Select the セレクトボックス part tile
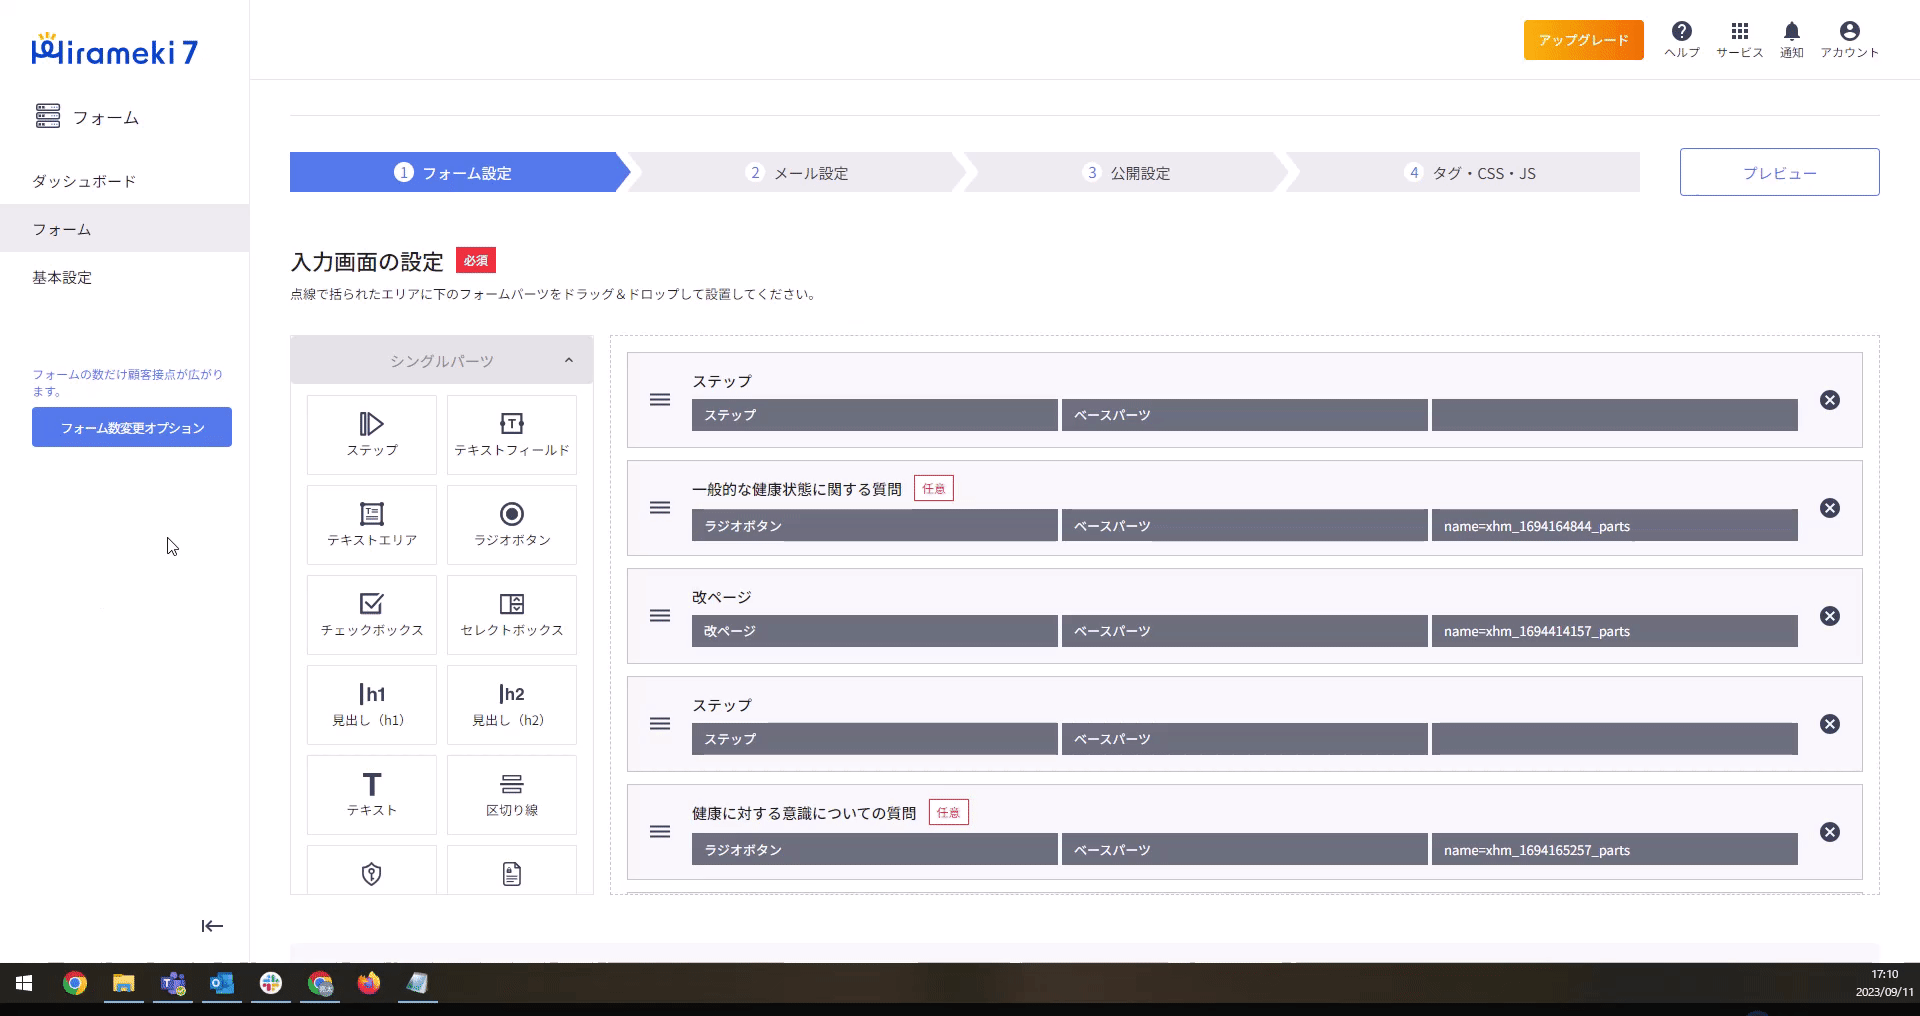The width and height of the screenshot is (1920, 1016). pos(511,615)
